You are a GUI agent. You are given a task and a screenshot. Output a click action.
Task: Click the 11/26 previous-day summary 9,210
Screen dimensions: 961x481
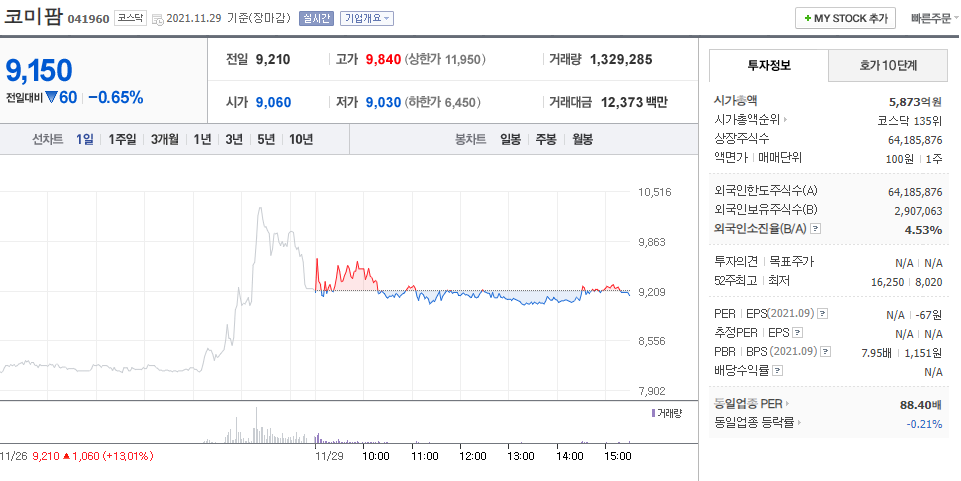[x=44, y=456]
